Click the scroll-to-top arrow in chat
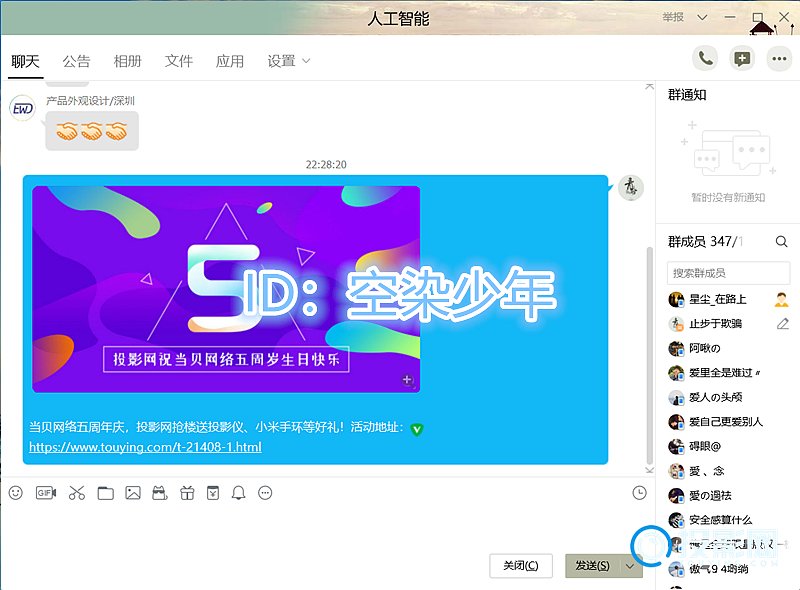The image size is (800, 590). [649, 86]
